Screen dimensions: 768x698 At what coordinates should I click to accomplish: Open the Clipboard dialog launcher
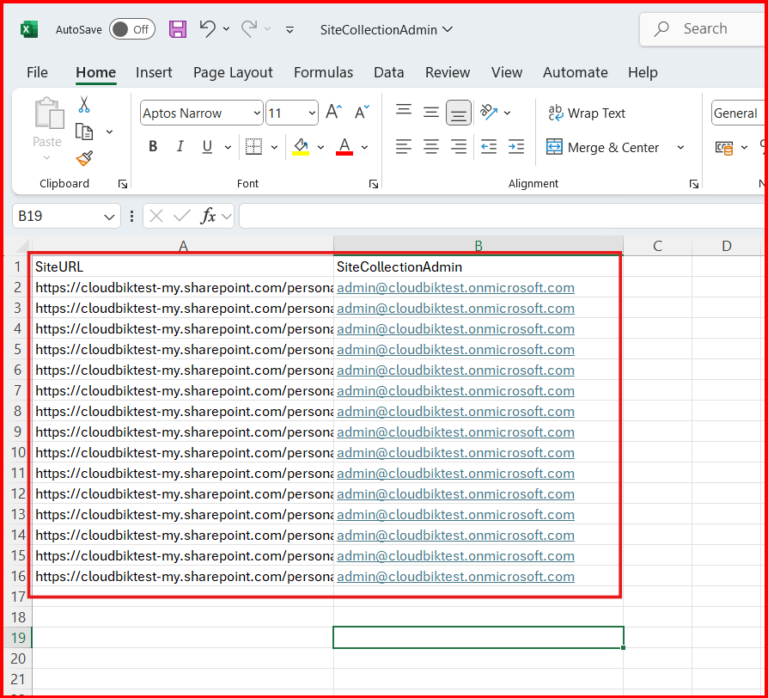[122, 184]
